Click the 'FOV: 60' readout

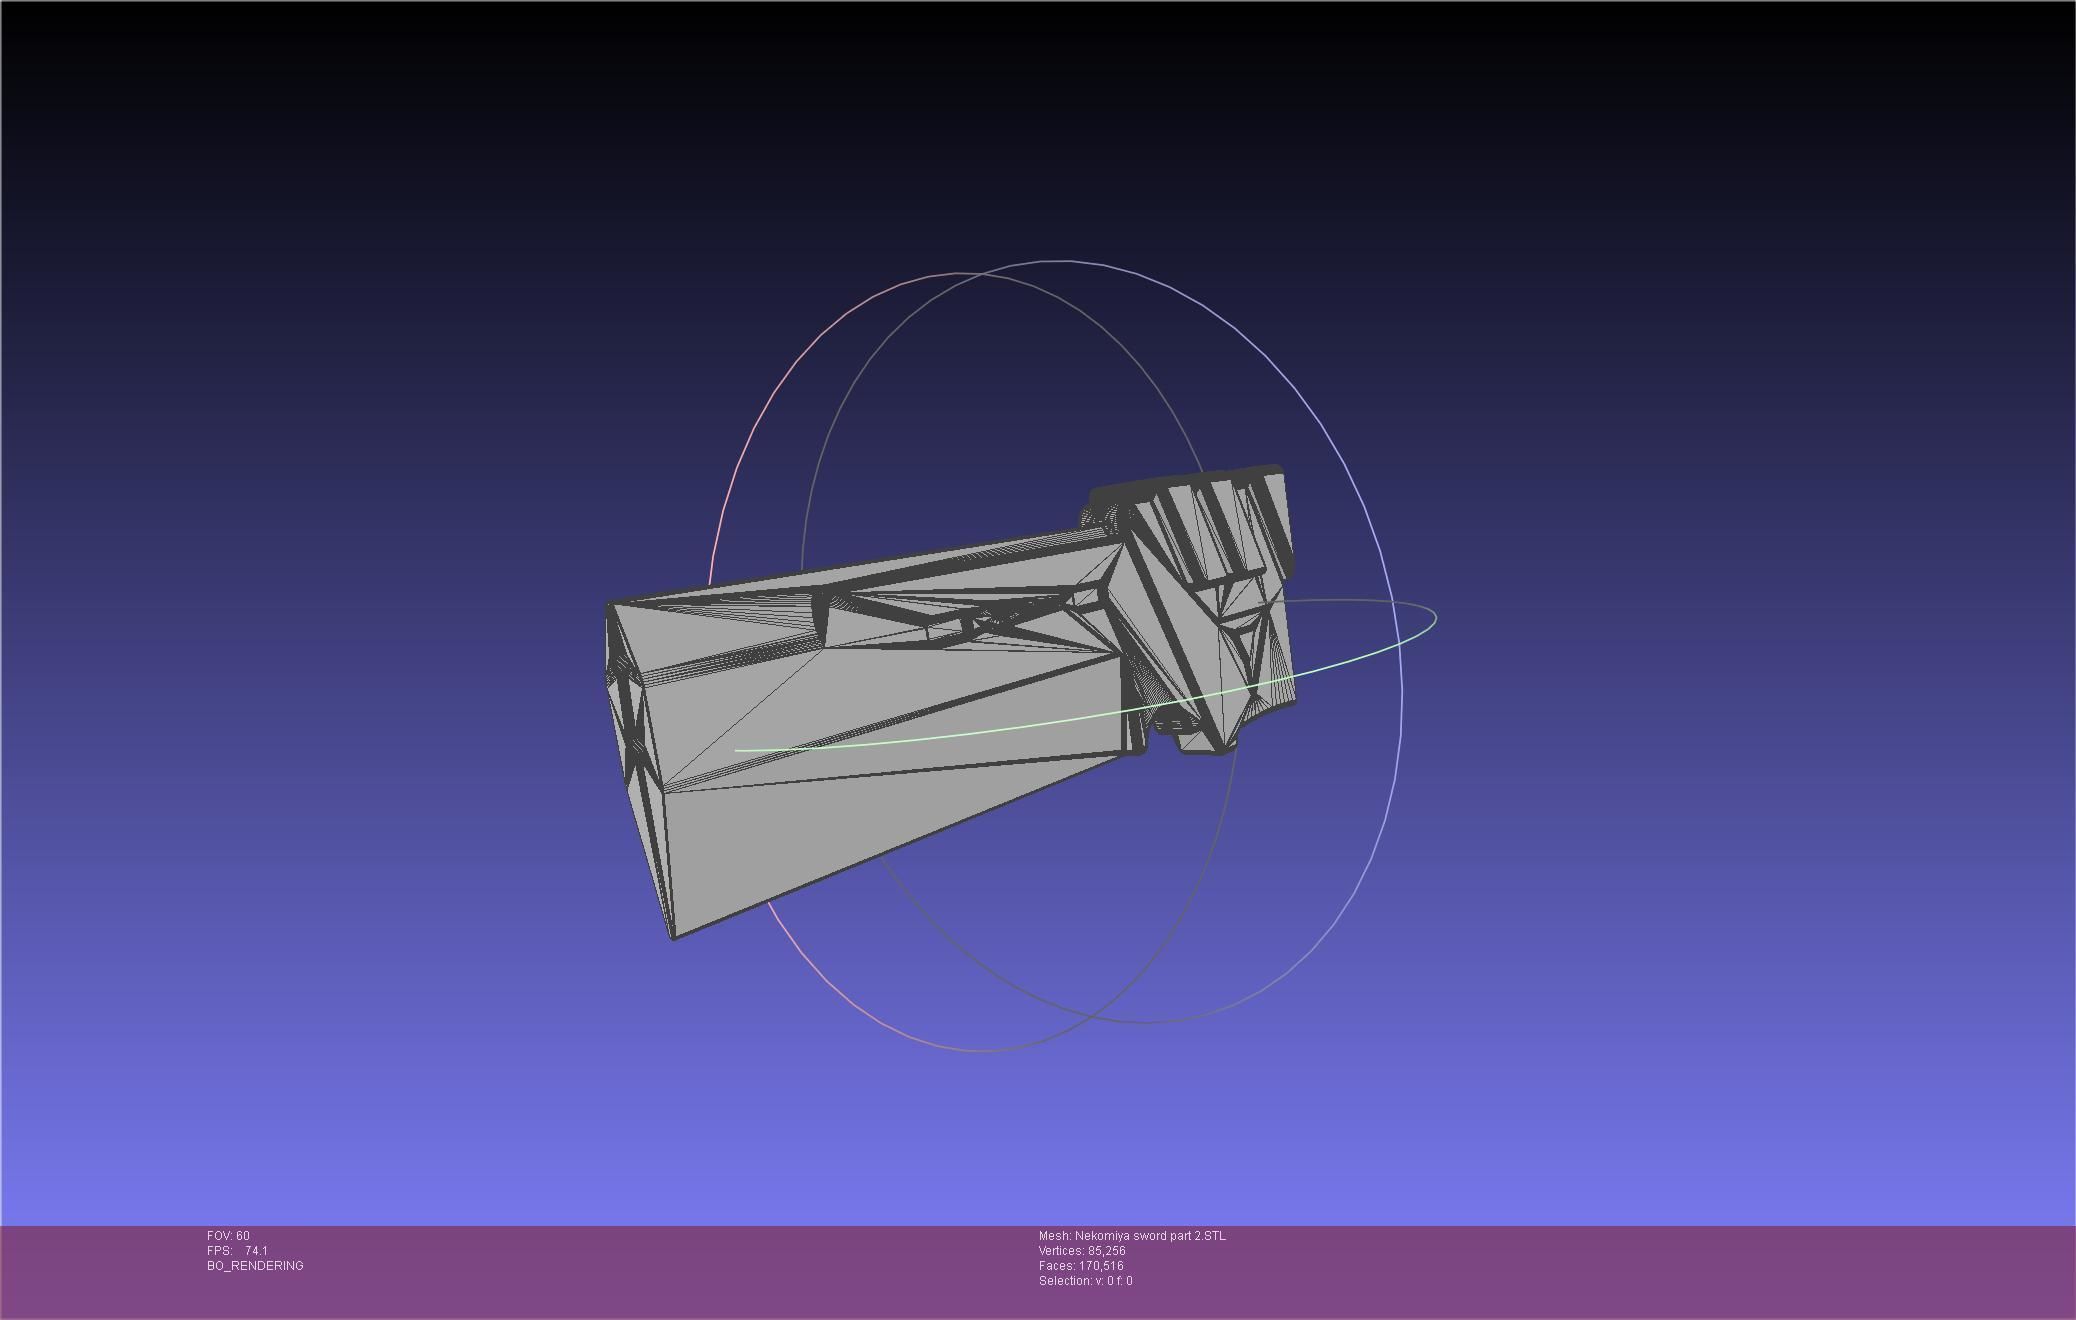228,1236
